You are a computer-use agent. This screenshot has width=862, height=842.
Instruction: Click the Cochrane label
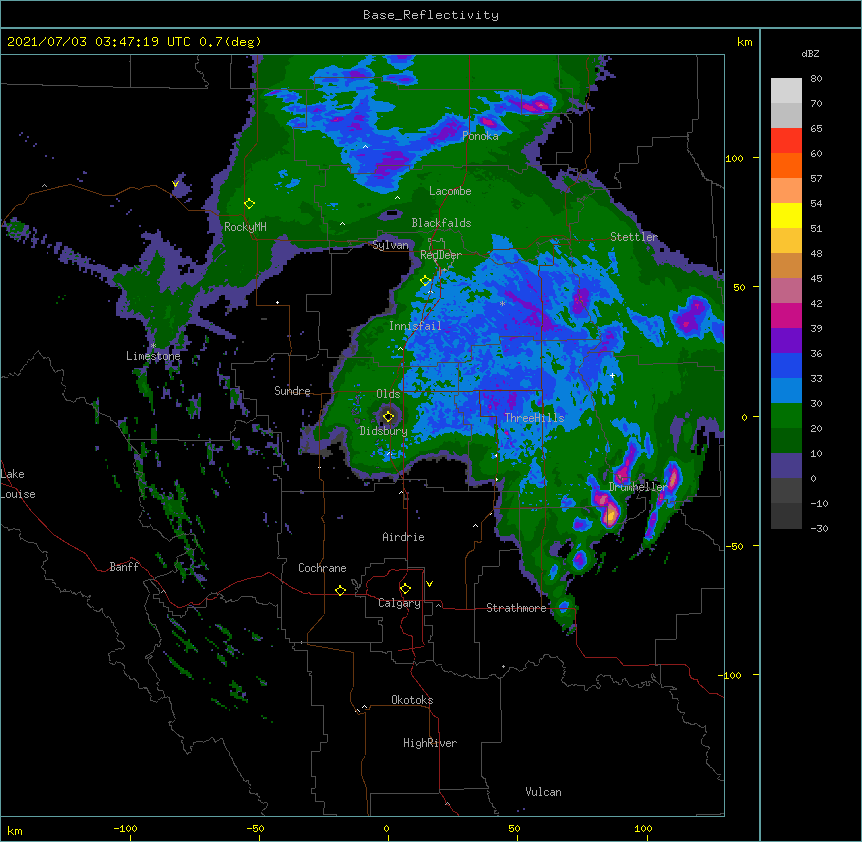(322, 568)
